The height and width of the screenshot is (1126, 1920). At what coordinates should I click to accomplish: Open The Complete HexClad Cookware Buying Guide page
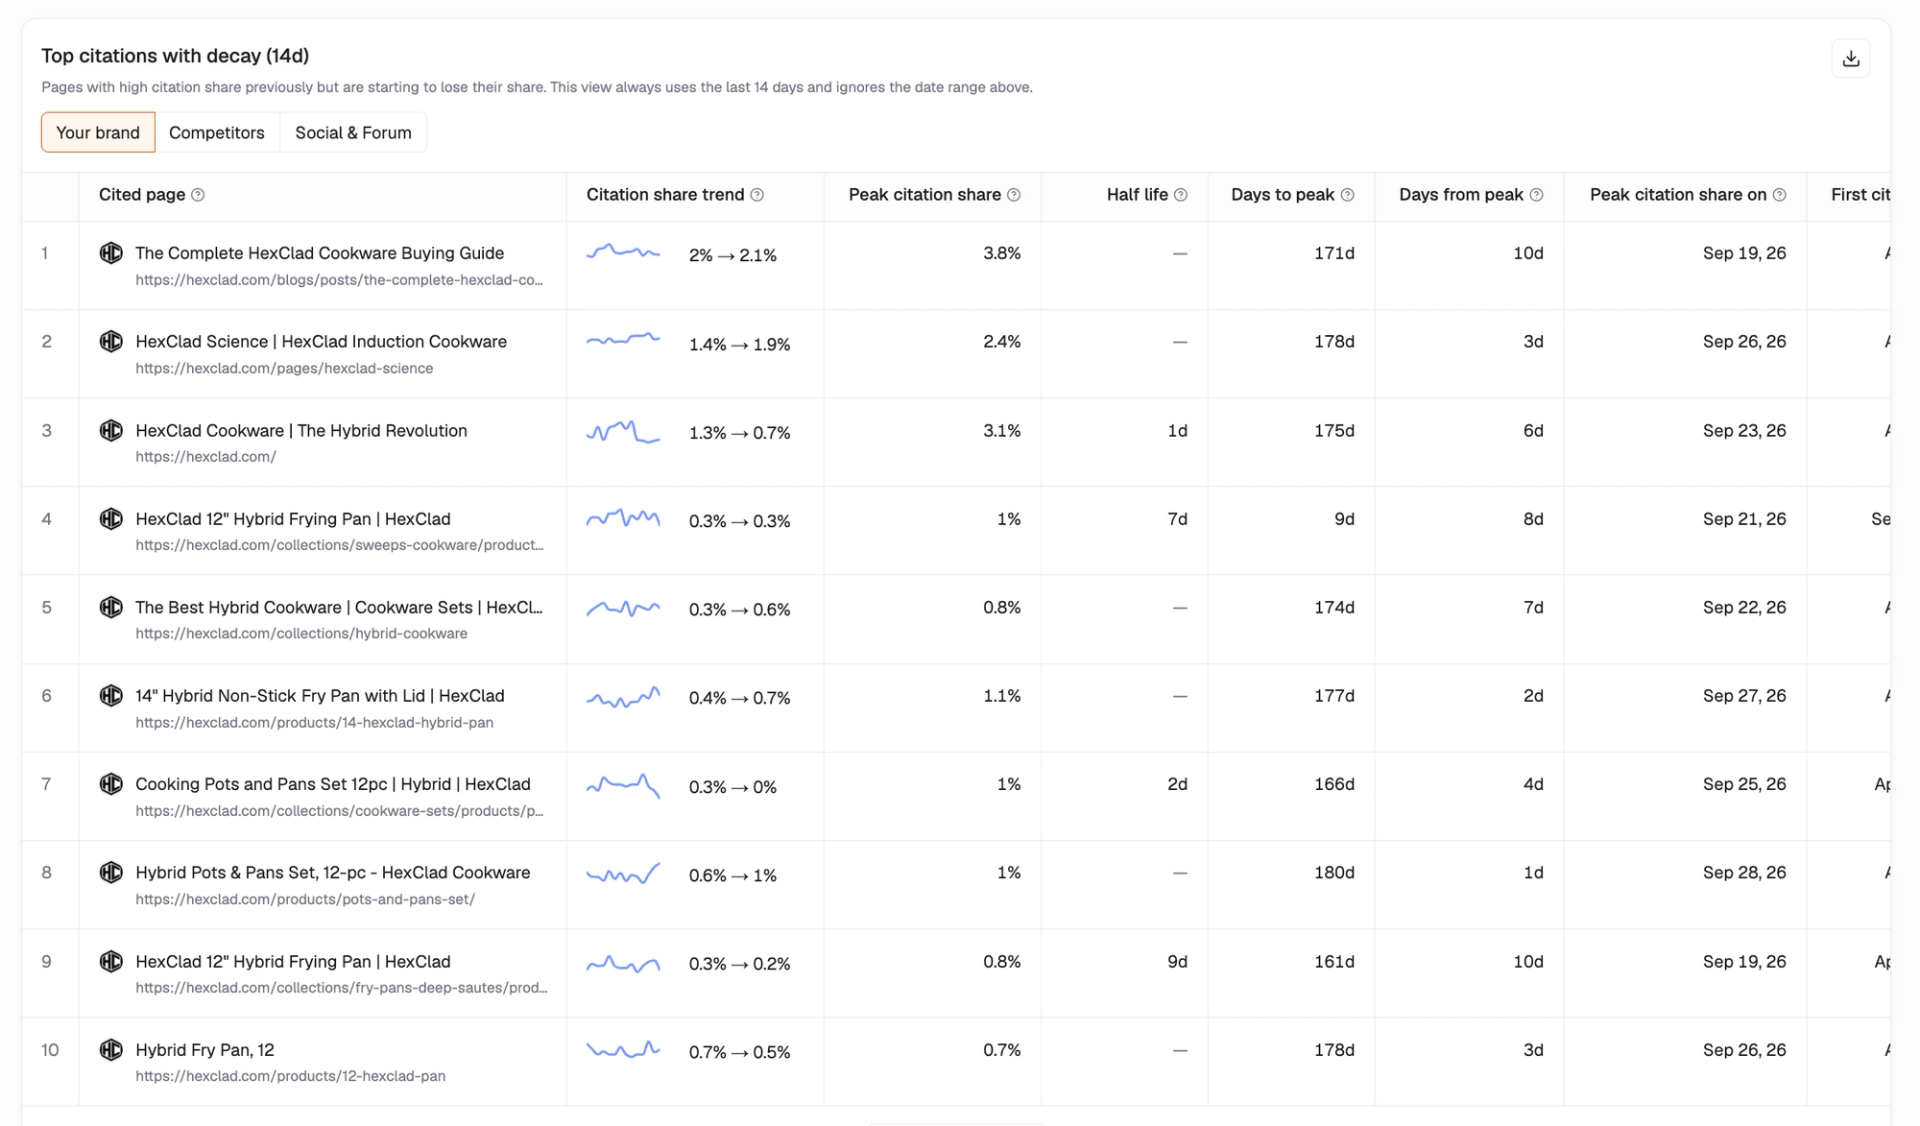click(319, 253)
